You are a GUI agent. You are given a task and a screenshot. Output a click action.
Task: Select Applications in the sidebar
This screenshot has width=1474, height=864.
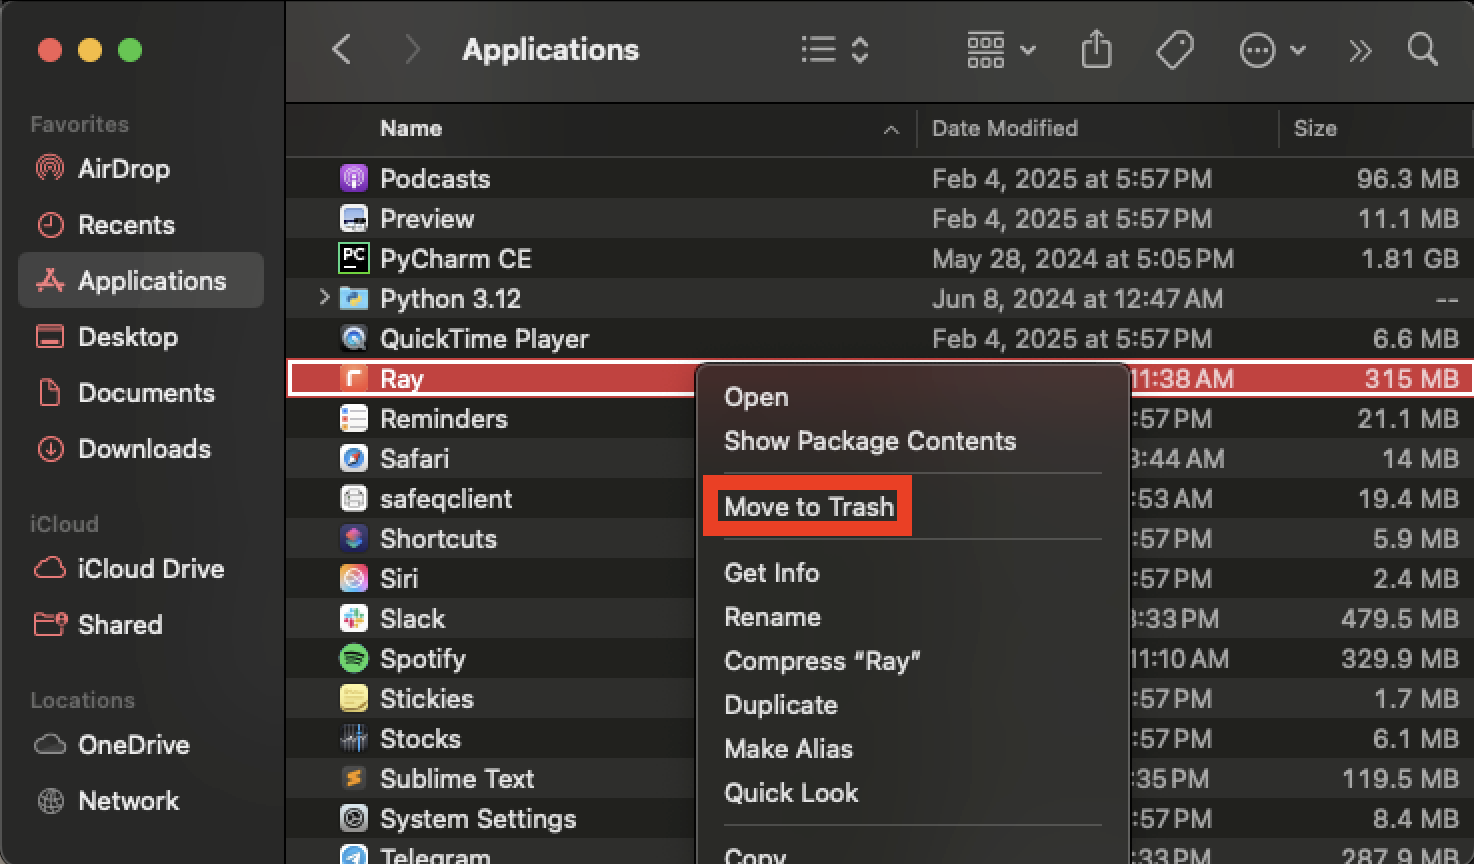coord(141,280)
